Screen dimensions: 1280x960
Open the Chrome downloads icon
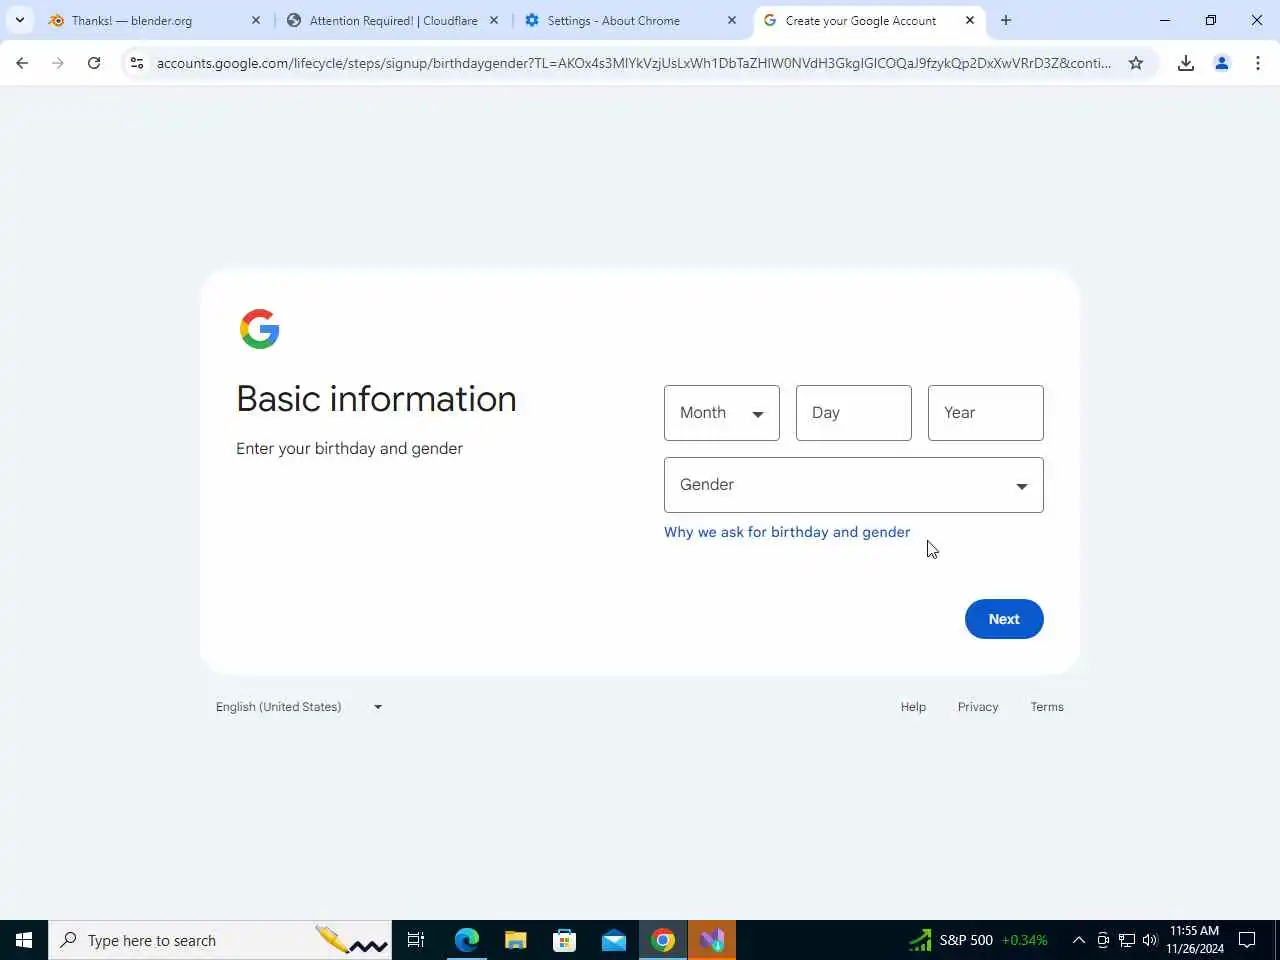coord(1186,63)
